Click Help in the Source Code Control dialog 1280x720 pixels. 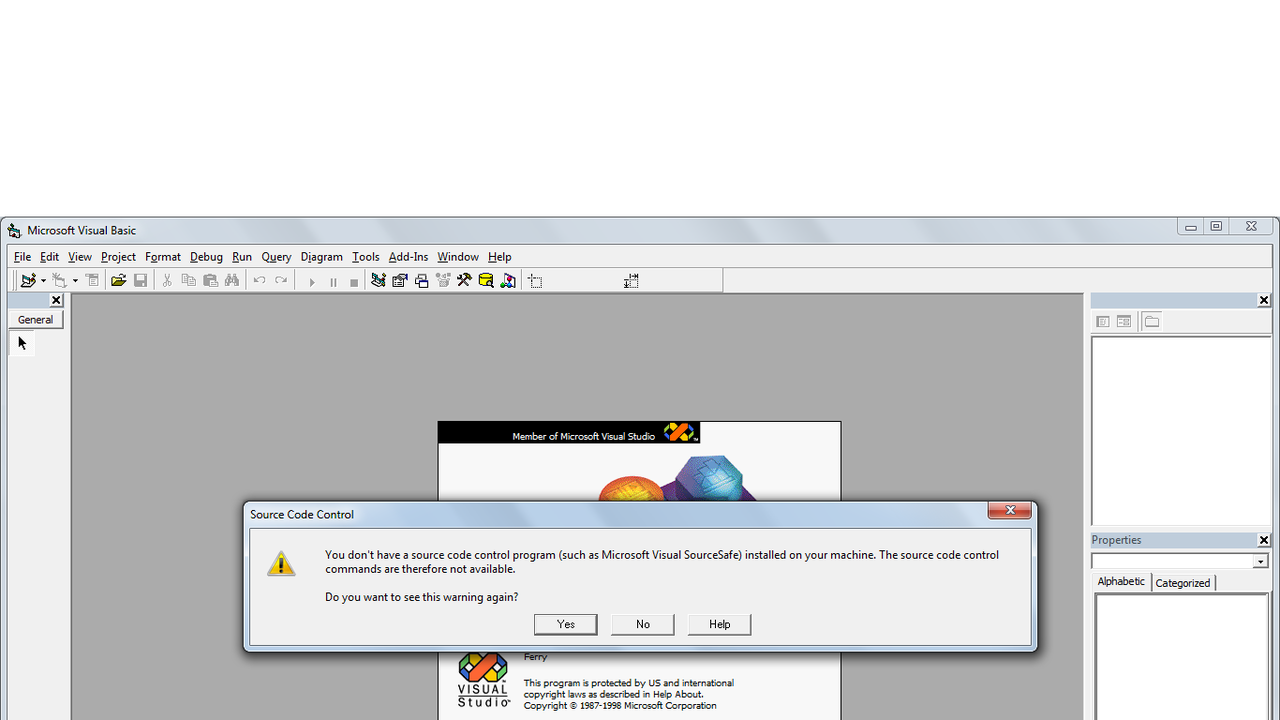(720, 624)
